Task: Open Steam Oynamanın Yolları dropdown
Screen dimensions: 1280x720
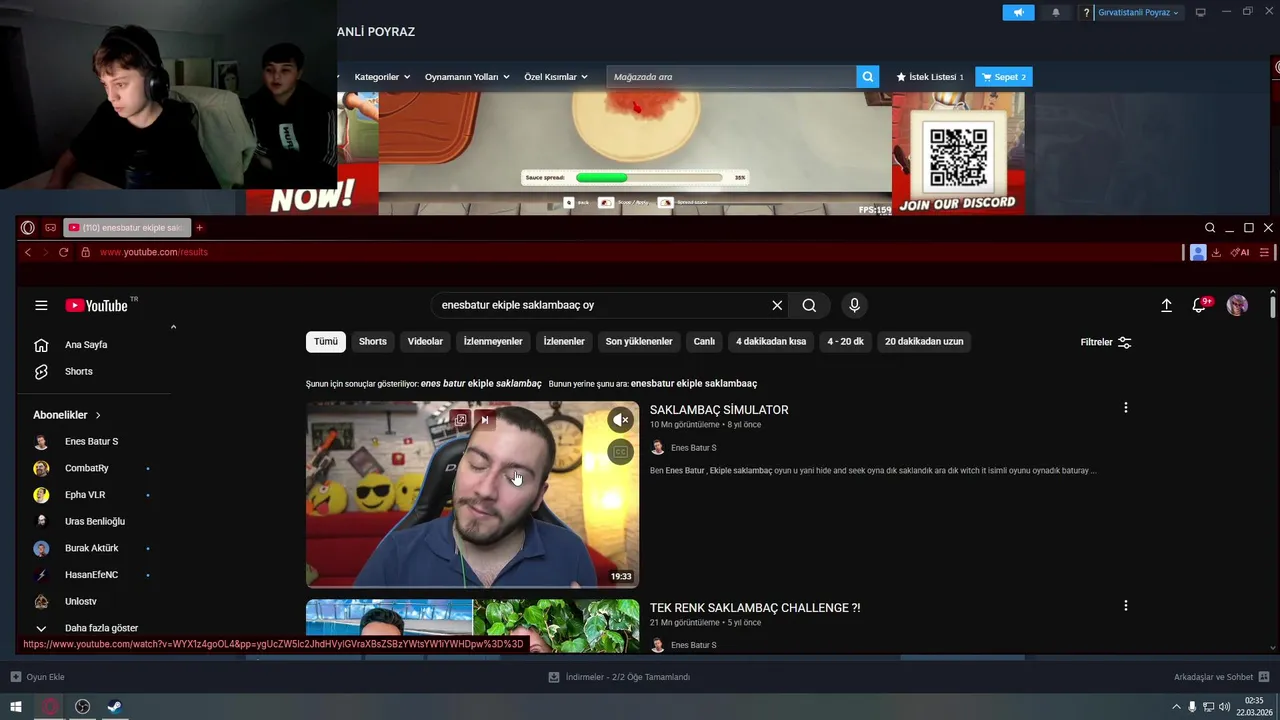Action: coord(467,77)
